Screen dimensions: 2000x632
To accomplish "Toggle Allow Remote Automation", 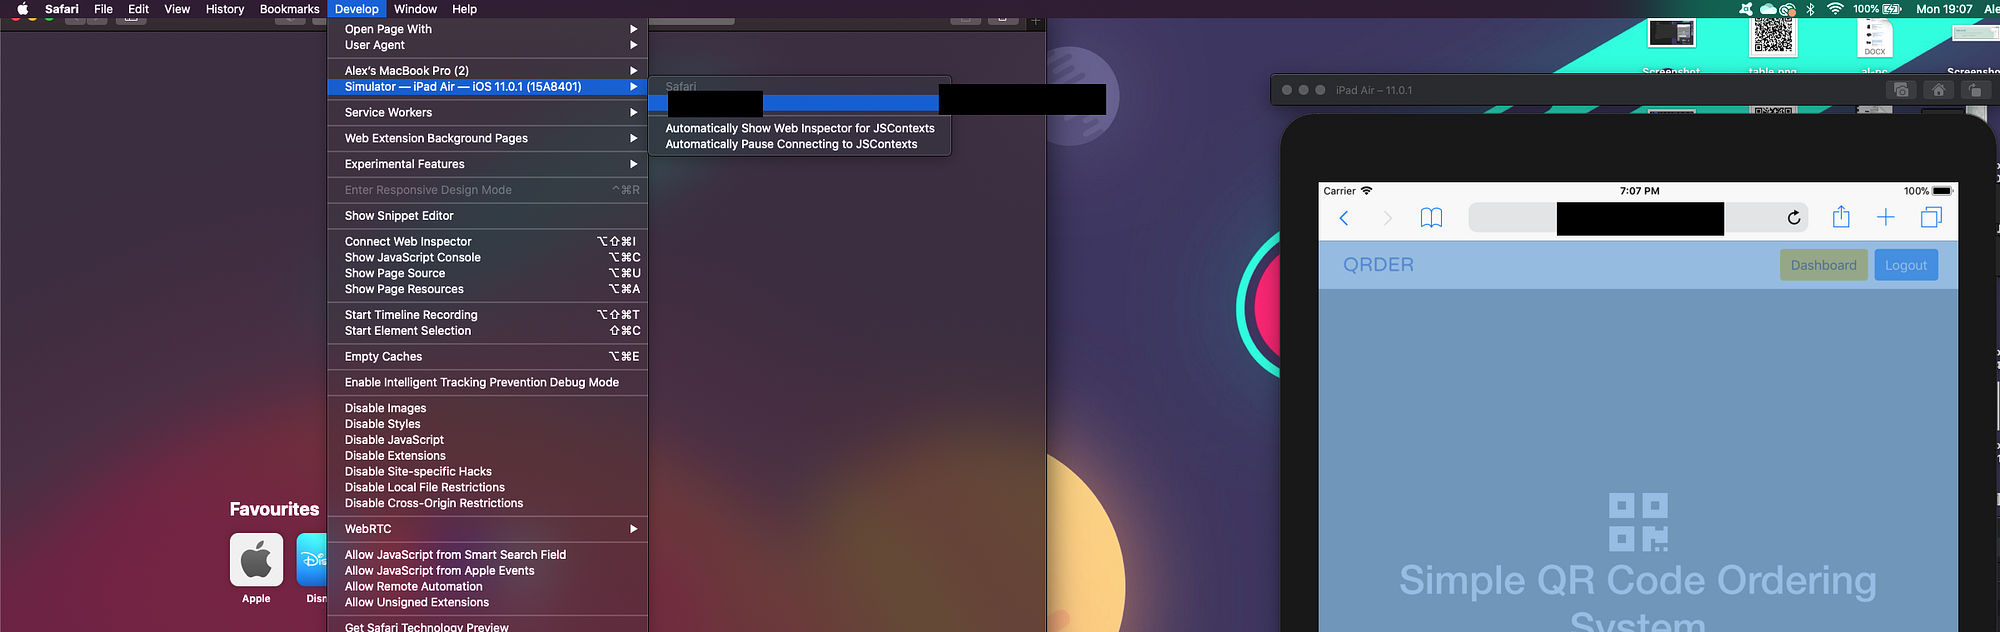I will point(487,587).
